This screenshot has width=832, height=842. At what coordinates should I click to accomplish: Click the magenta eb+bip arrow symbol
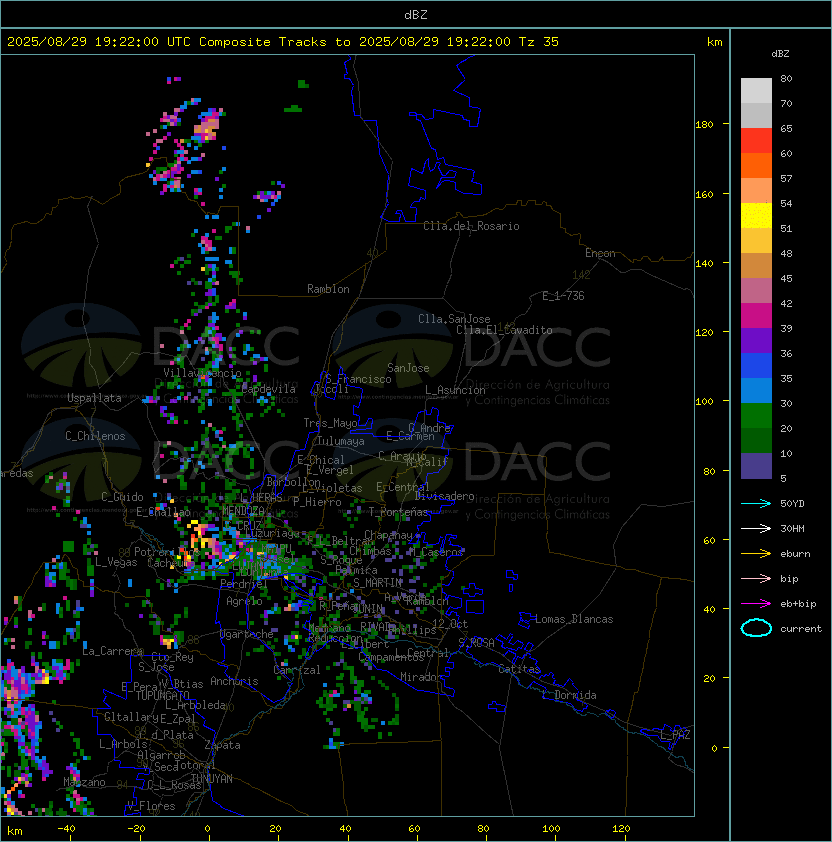point(756,604)
